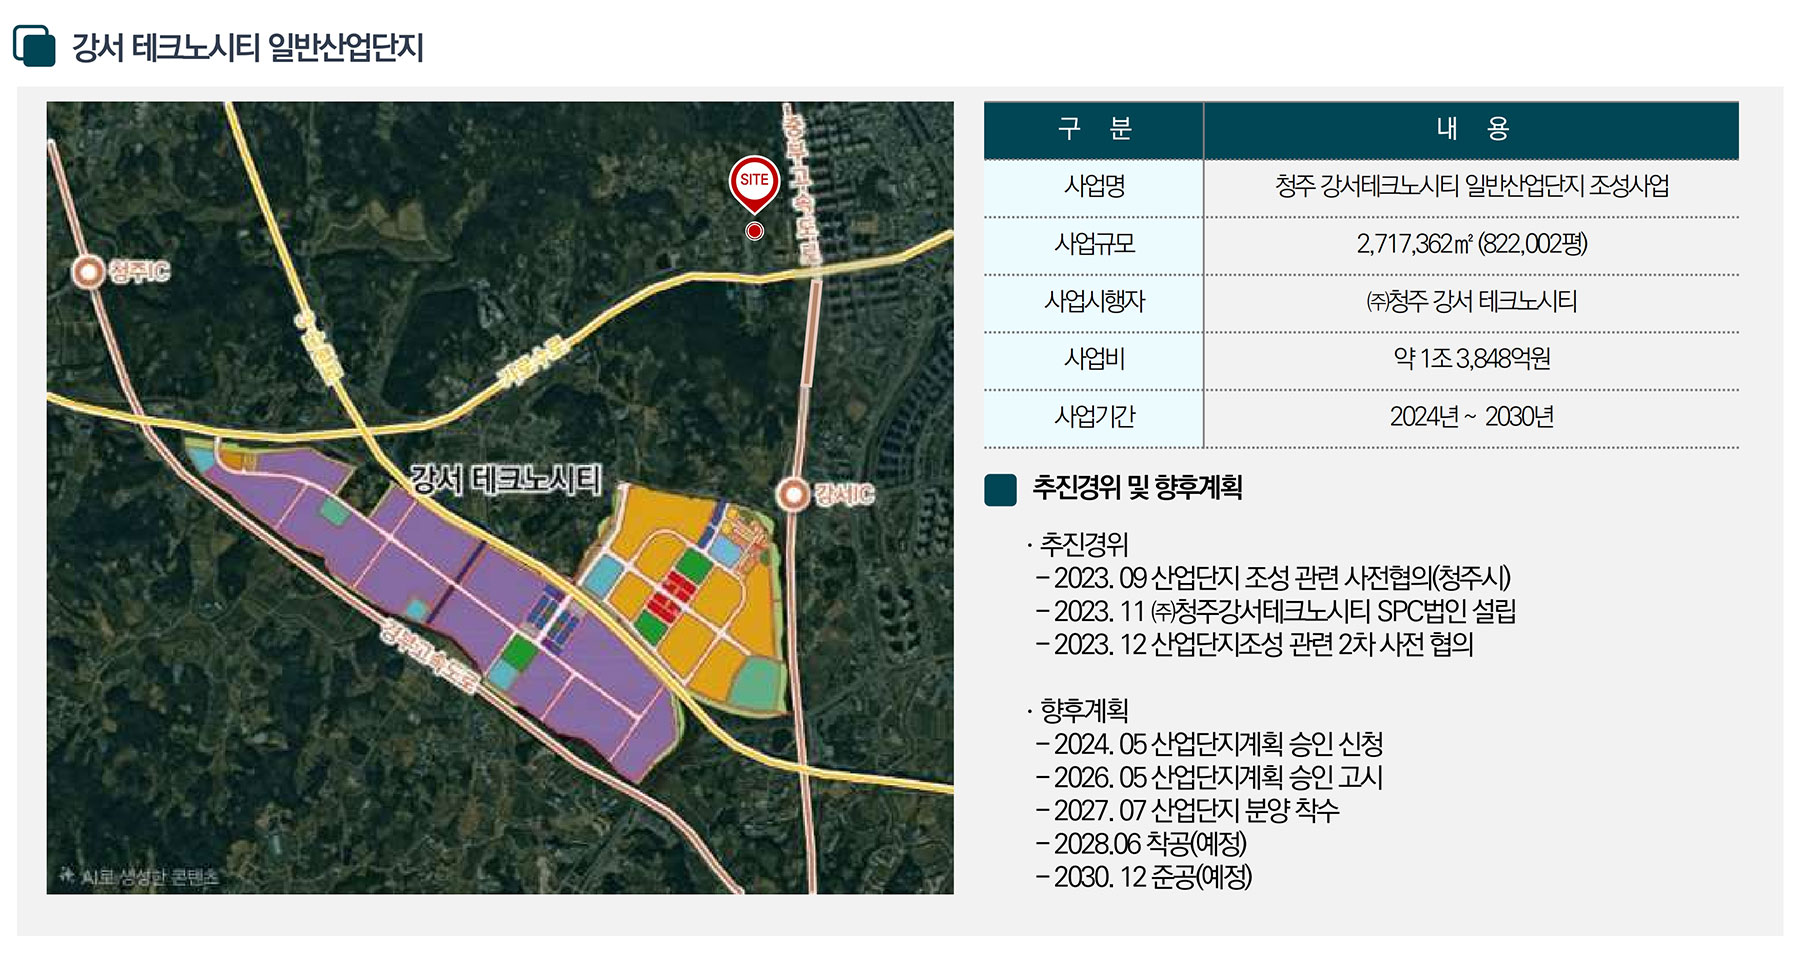This screenshot has height=954, width=1800.
Task: Click the 추진경위 subheading
Action: [x=1084, y=545]
